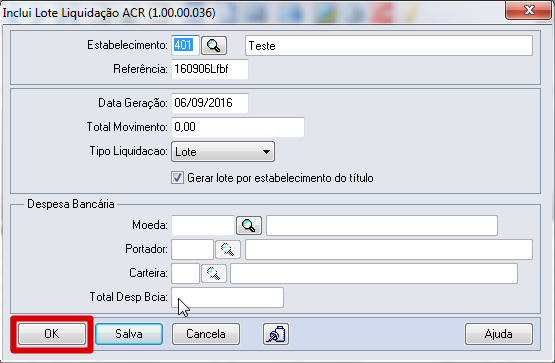Click the Portador code field
555x363 pixels.
[x=192, y=249]
